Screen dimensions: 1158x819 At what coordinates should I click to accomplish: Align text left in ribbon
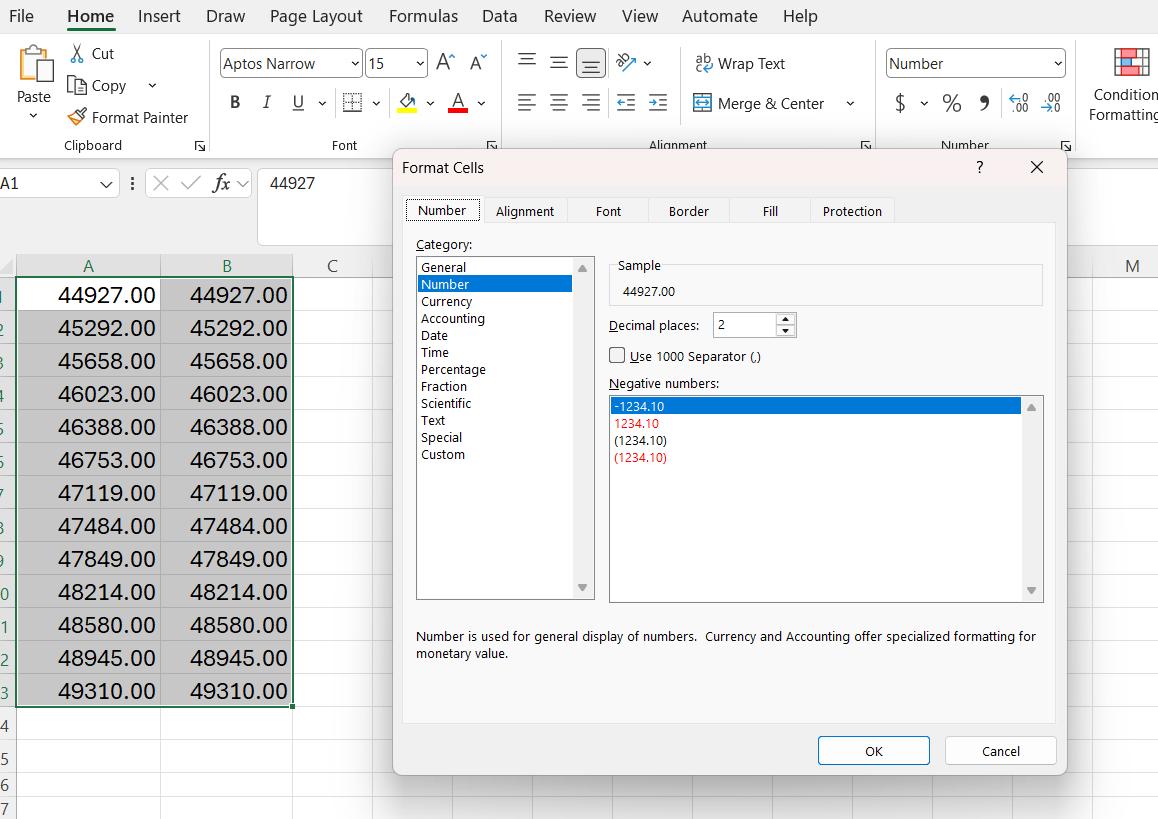click(x=527, y=103)
